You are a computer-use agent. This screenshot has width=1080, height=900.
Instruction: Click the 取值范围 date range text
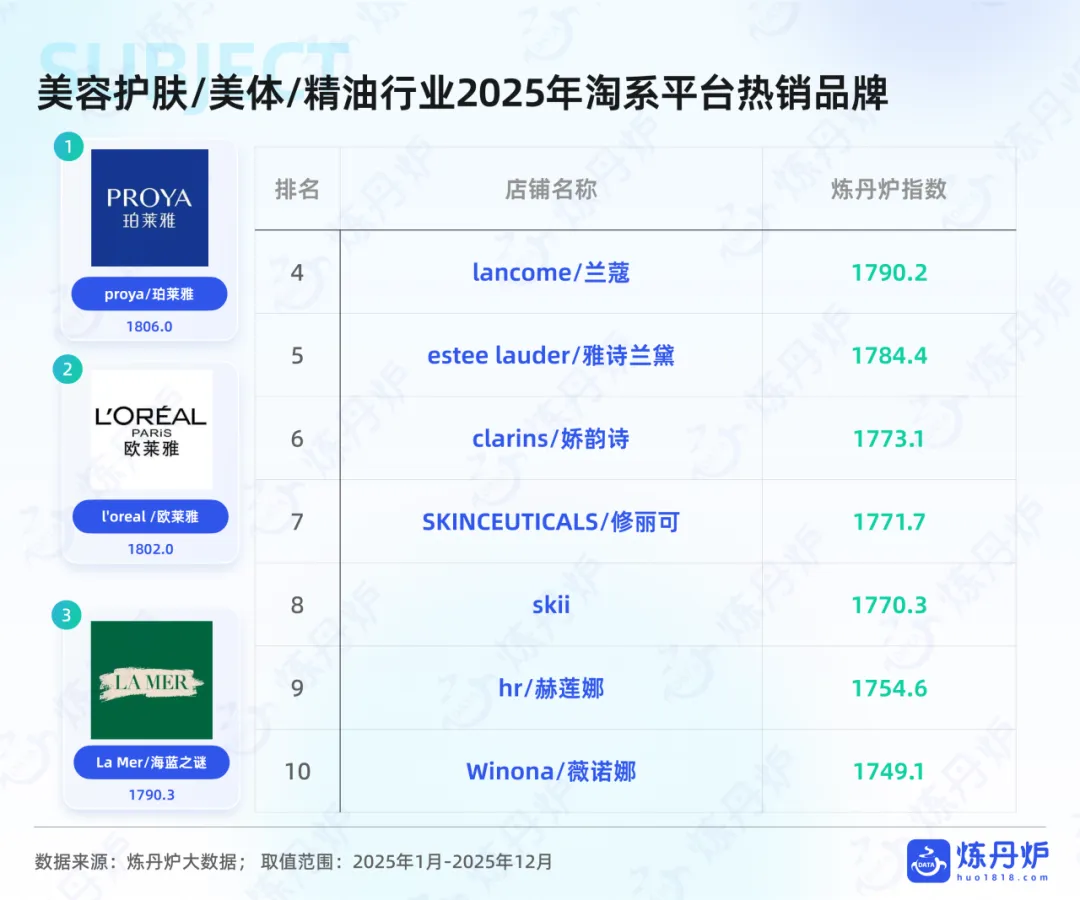(406, 861)
